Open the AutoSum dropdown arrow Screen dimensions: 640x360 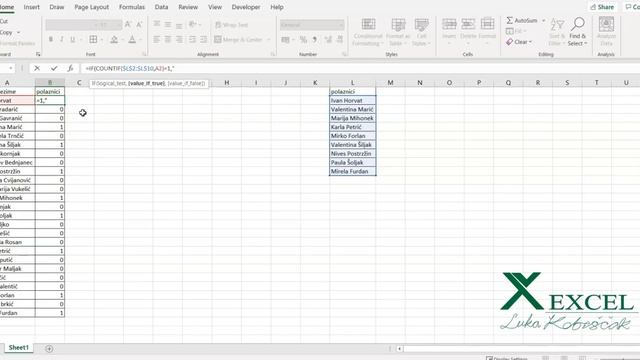pyautogui.click(x=543, y=20)
